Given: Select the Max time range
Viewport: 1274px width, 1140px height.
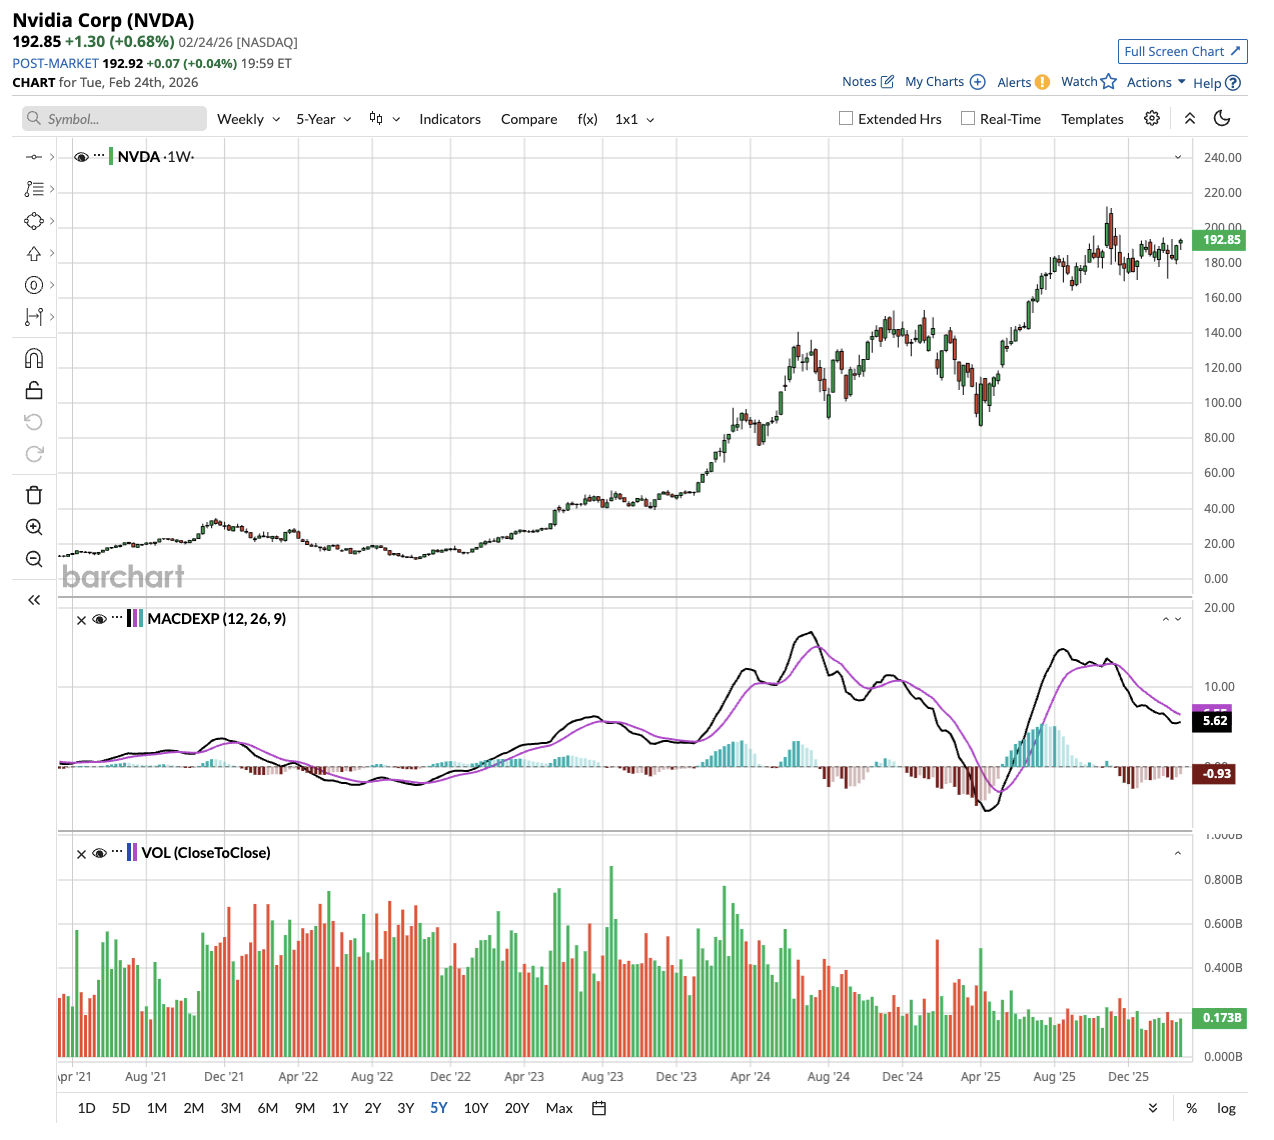Looking at the screenshot, I should coord(559,1108).
